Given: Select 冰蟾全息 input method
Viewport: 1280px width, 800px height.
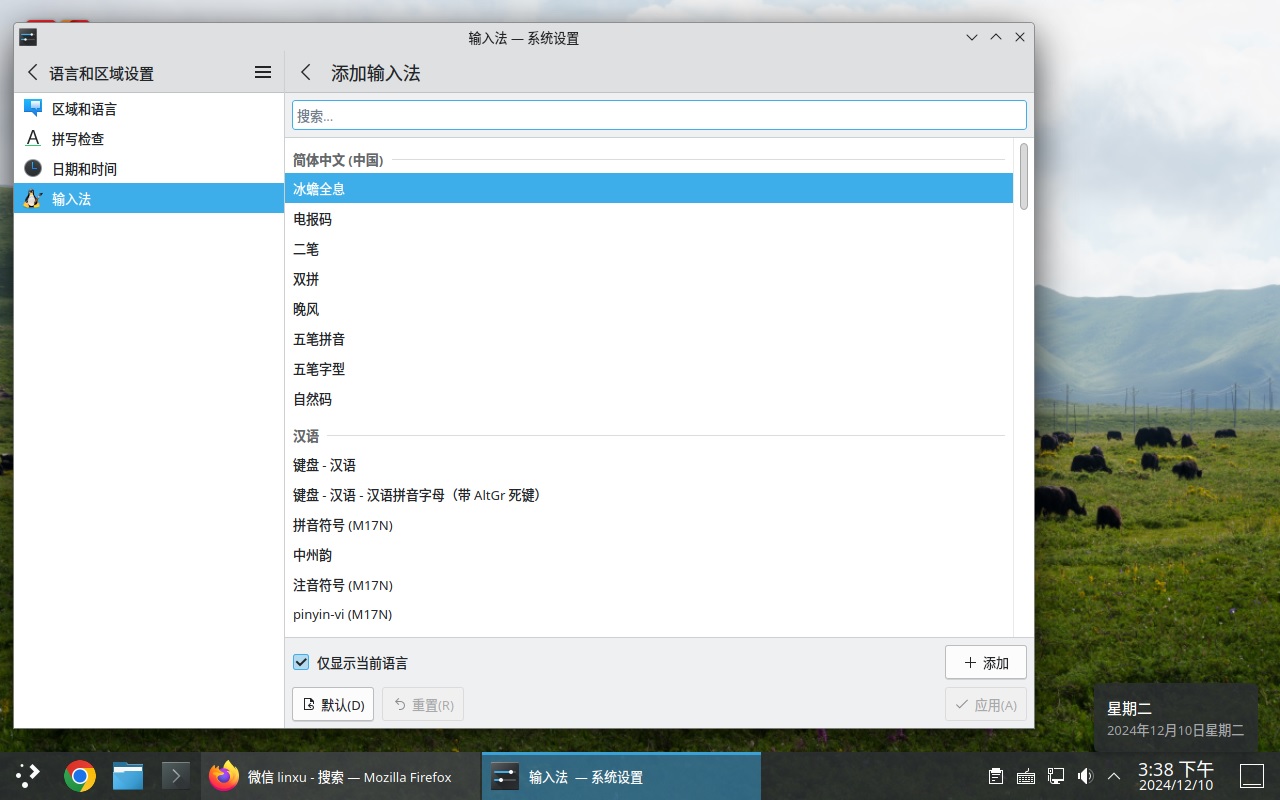Looking at the screenshot, I should (x=649, y=188).
